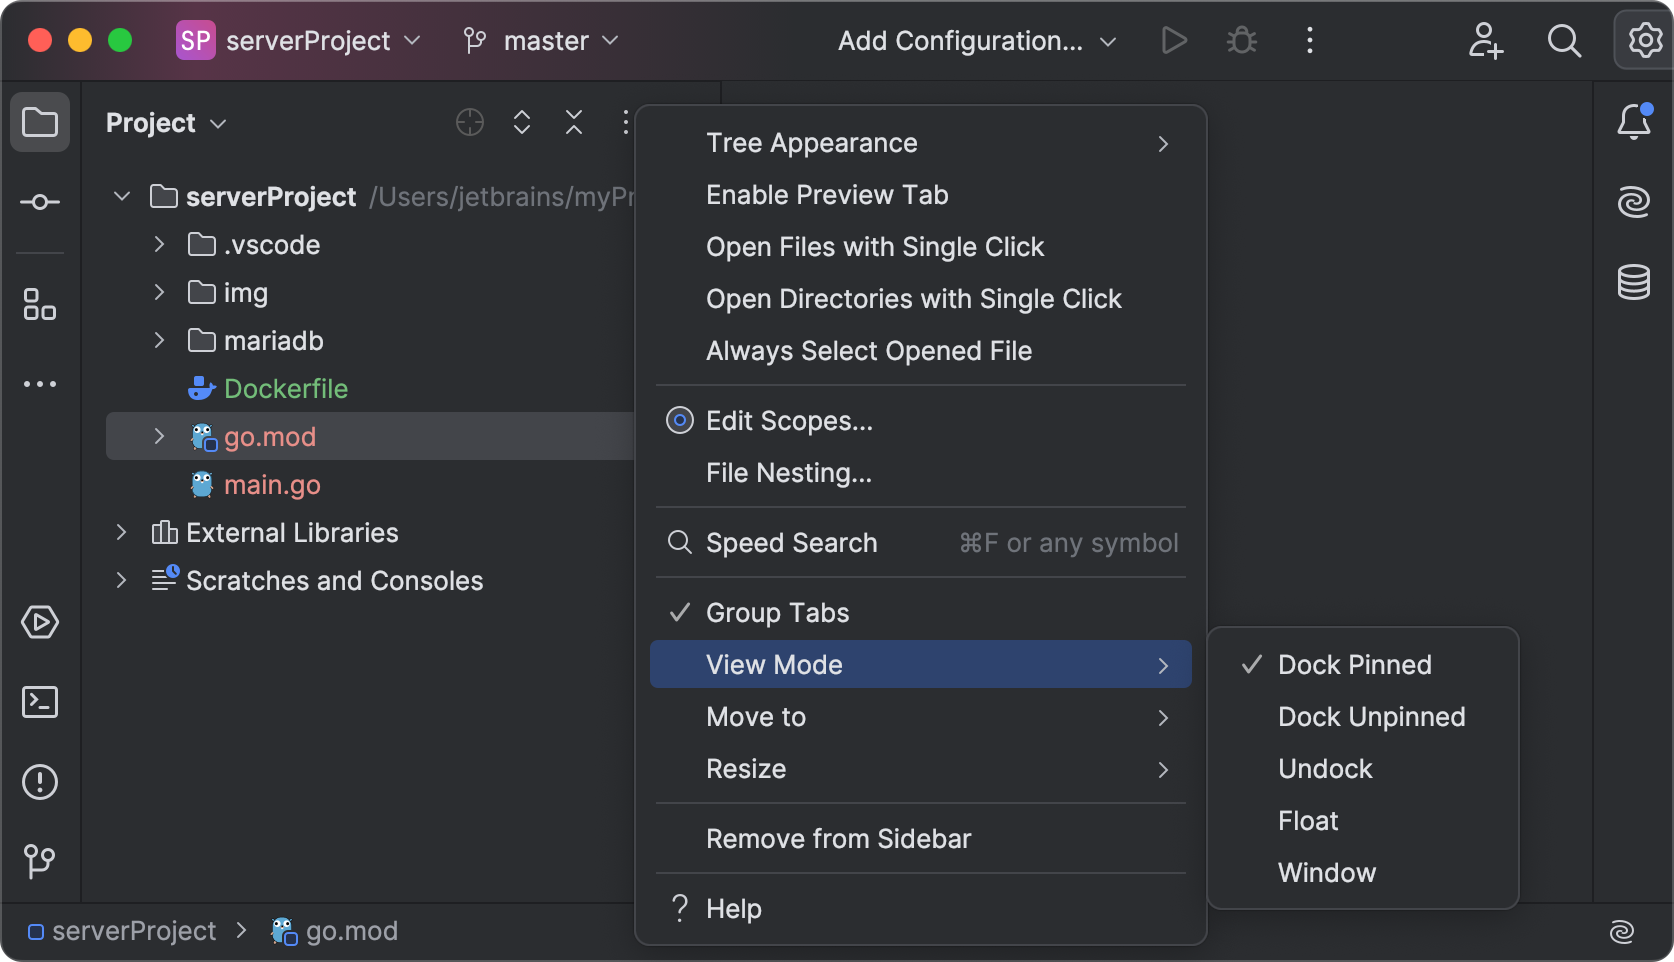The height and width of the screenshot is (962, 1674).
Task: Select Remove from Sidebar menu entry
Action: click(838, 839)
